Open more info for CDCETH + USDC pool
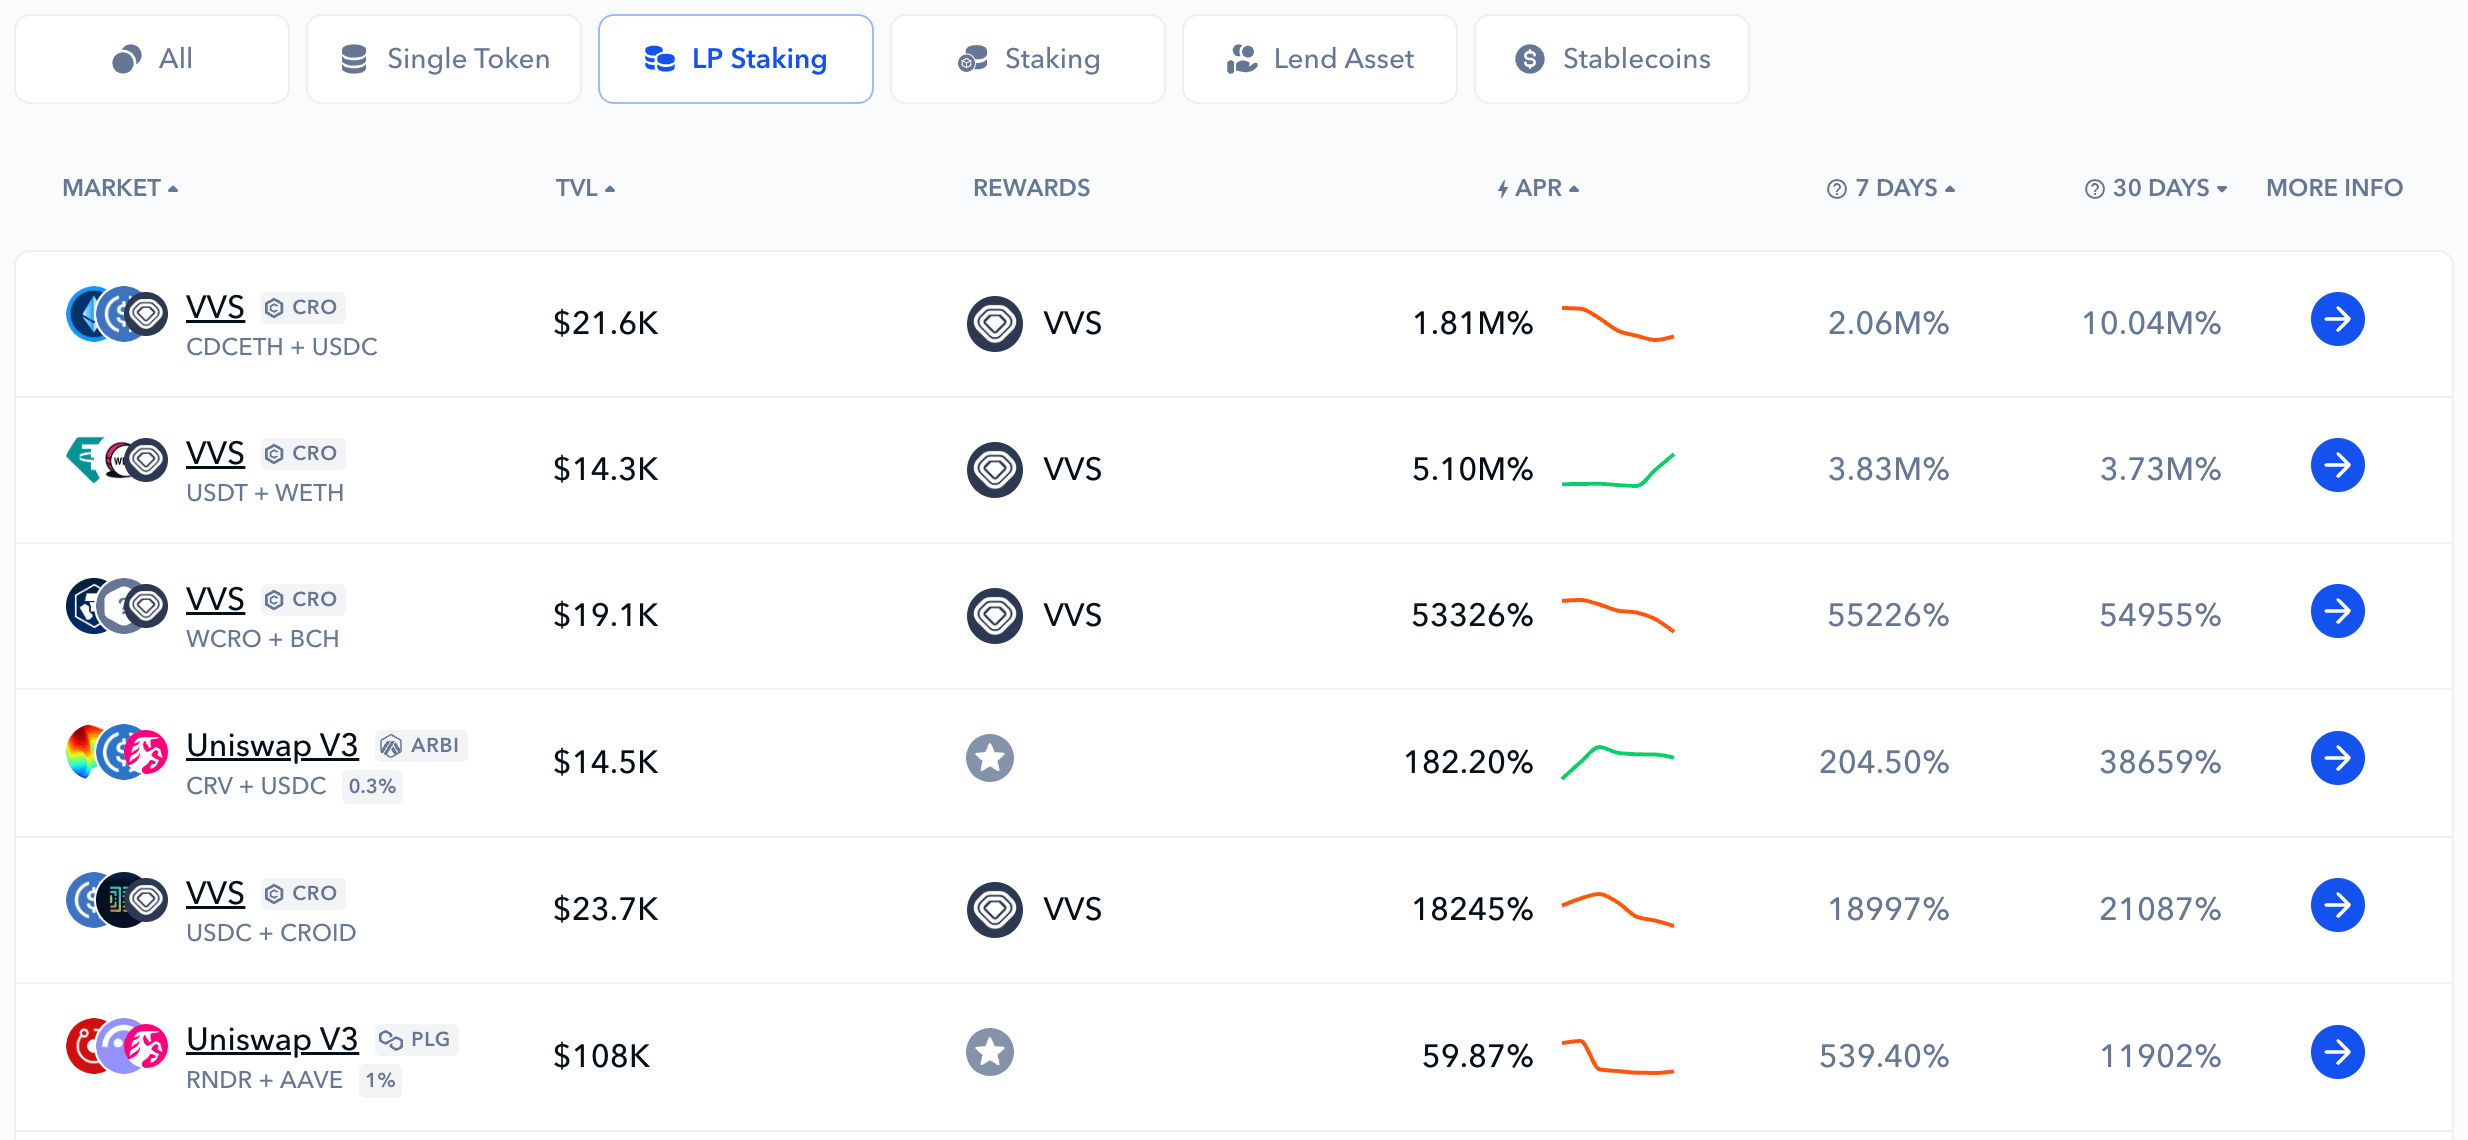Image resolution: width=2468 pixels, height=1140 pixels. coord(2337,319)
